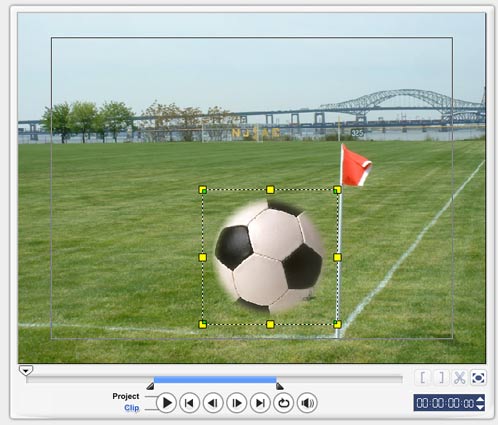This screenshot has width=498, height=425.
Task: Step forward to the next frame
Action: [237, 403]
